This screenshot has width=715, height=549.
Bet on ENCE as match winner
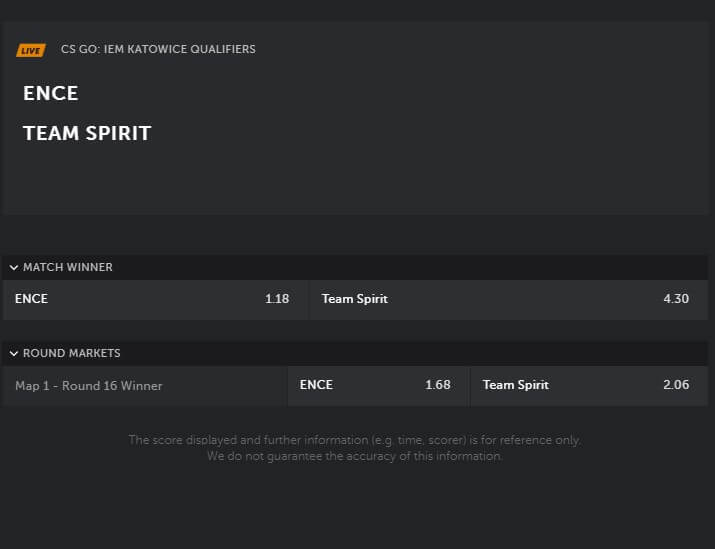[x=155, y=299]
